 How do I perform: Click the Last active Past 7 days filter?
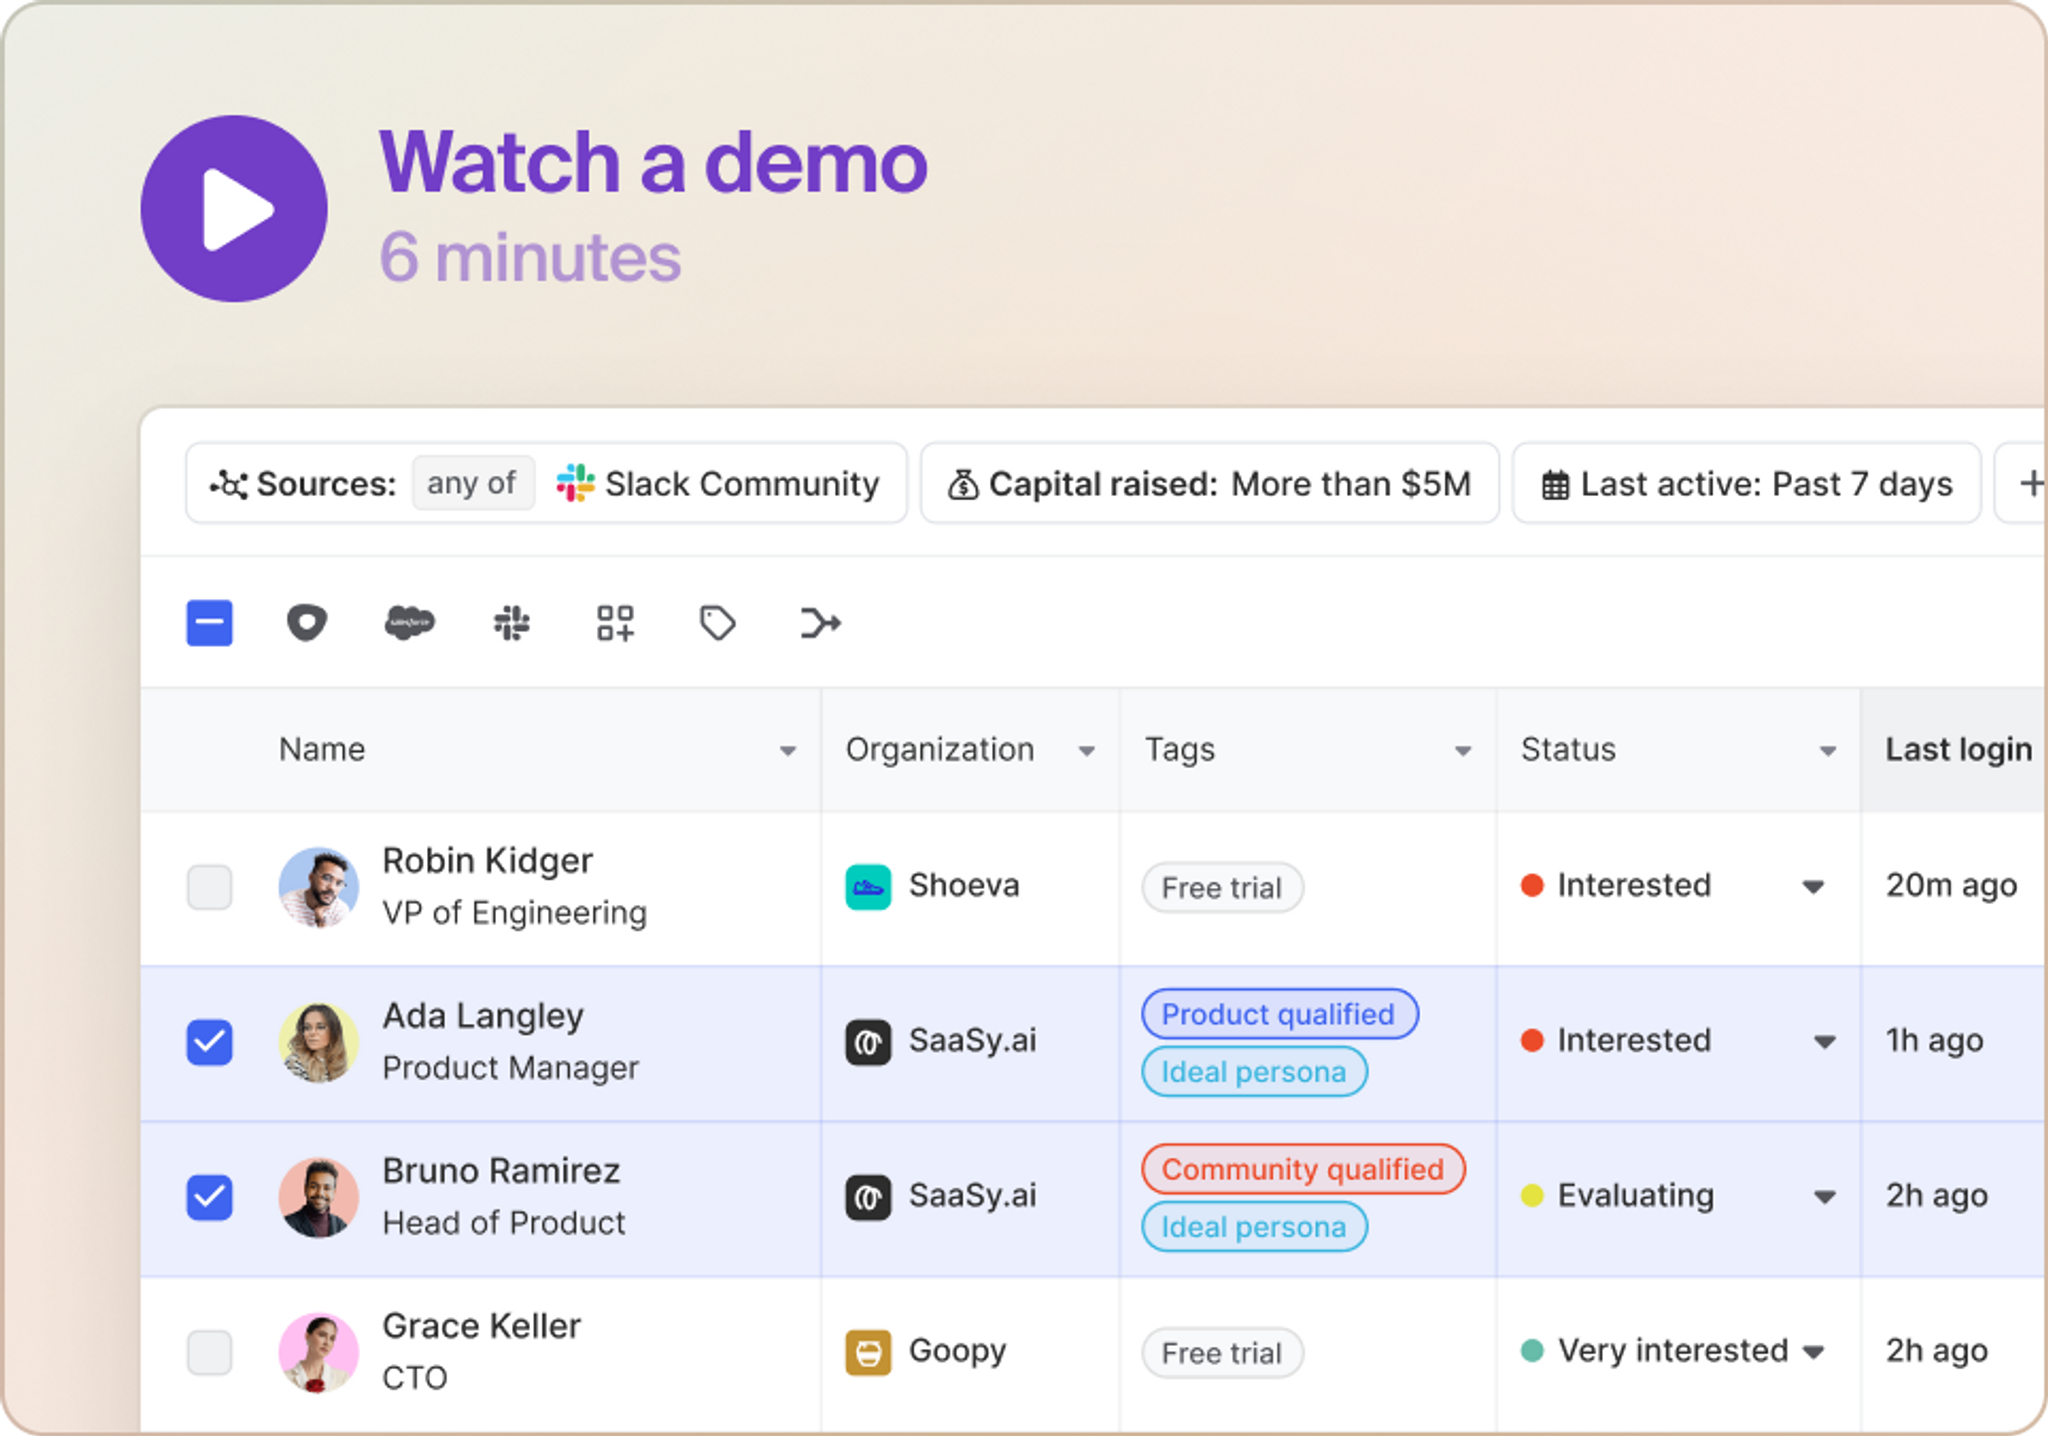[1746, 484]
